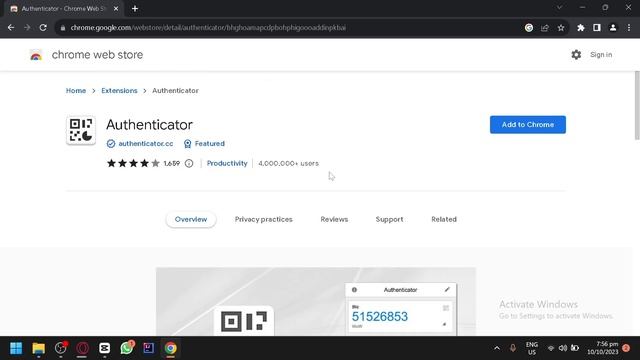This screenshot has width=640, height=360.
Task: Click the microphone tray icon
Action: pyautogui.click(x=513, y=348)
